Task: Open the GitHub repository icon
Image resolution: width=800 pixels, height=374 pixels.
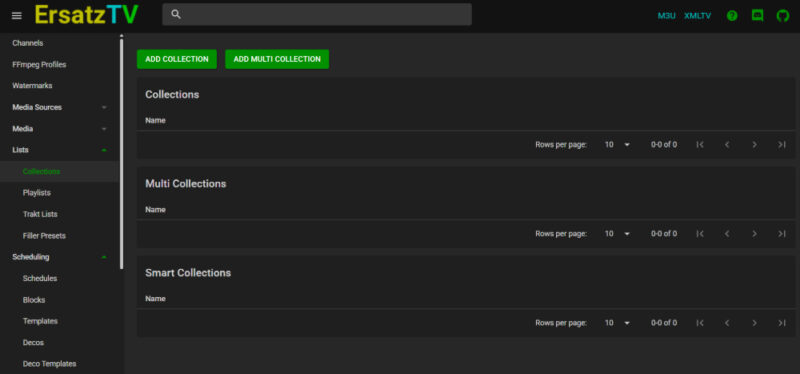Action: coord(783,16)
